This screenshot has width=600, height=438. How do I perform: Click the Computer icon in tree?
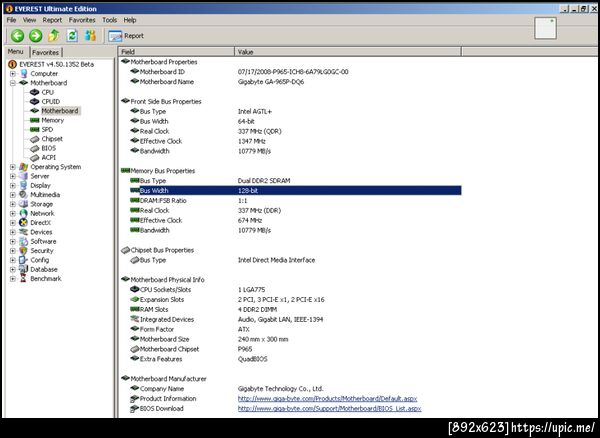point(24,73)
